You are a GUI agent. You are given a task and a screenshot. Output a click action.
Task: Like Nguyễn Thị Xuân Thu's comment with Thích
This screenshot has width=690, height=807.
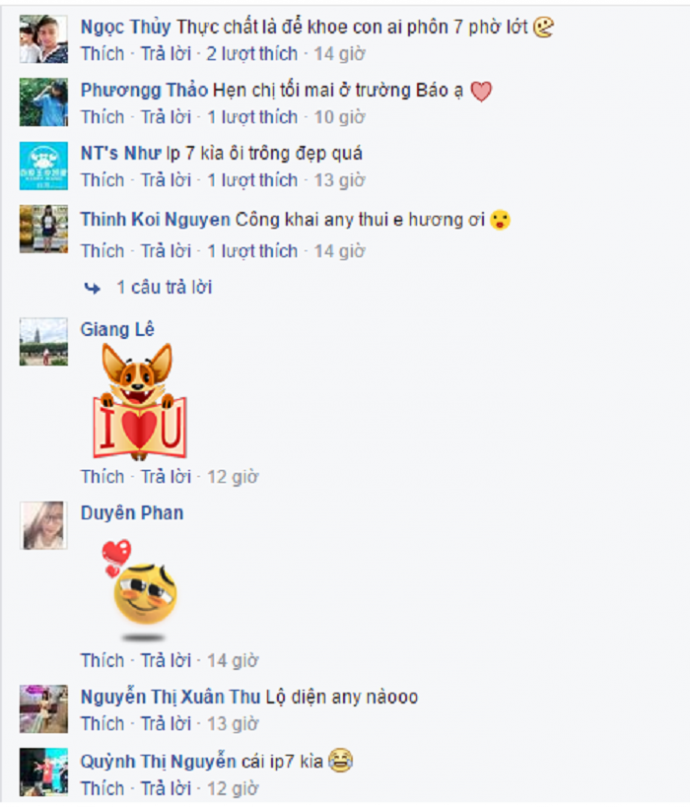click(x=102, y=724)
